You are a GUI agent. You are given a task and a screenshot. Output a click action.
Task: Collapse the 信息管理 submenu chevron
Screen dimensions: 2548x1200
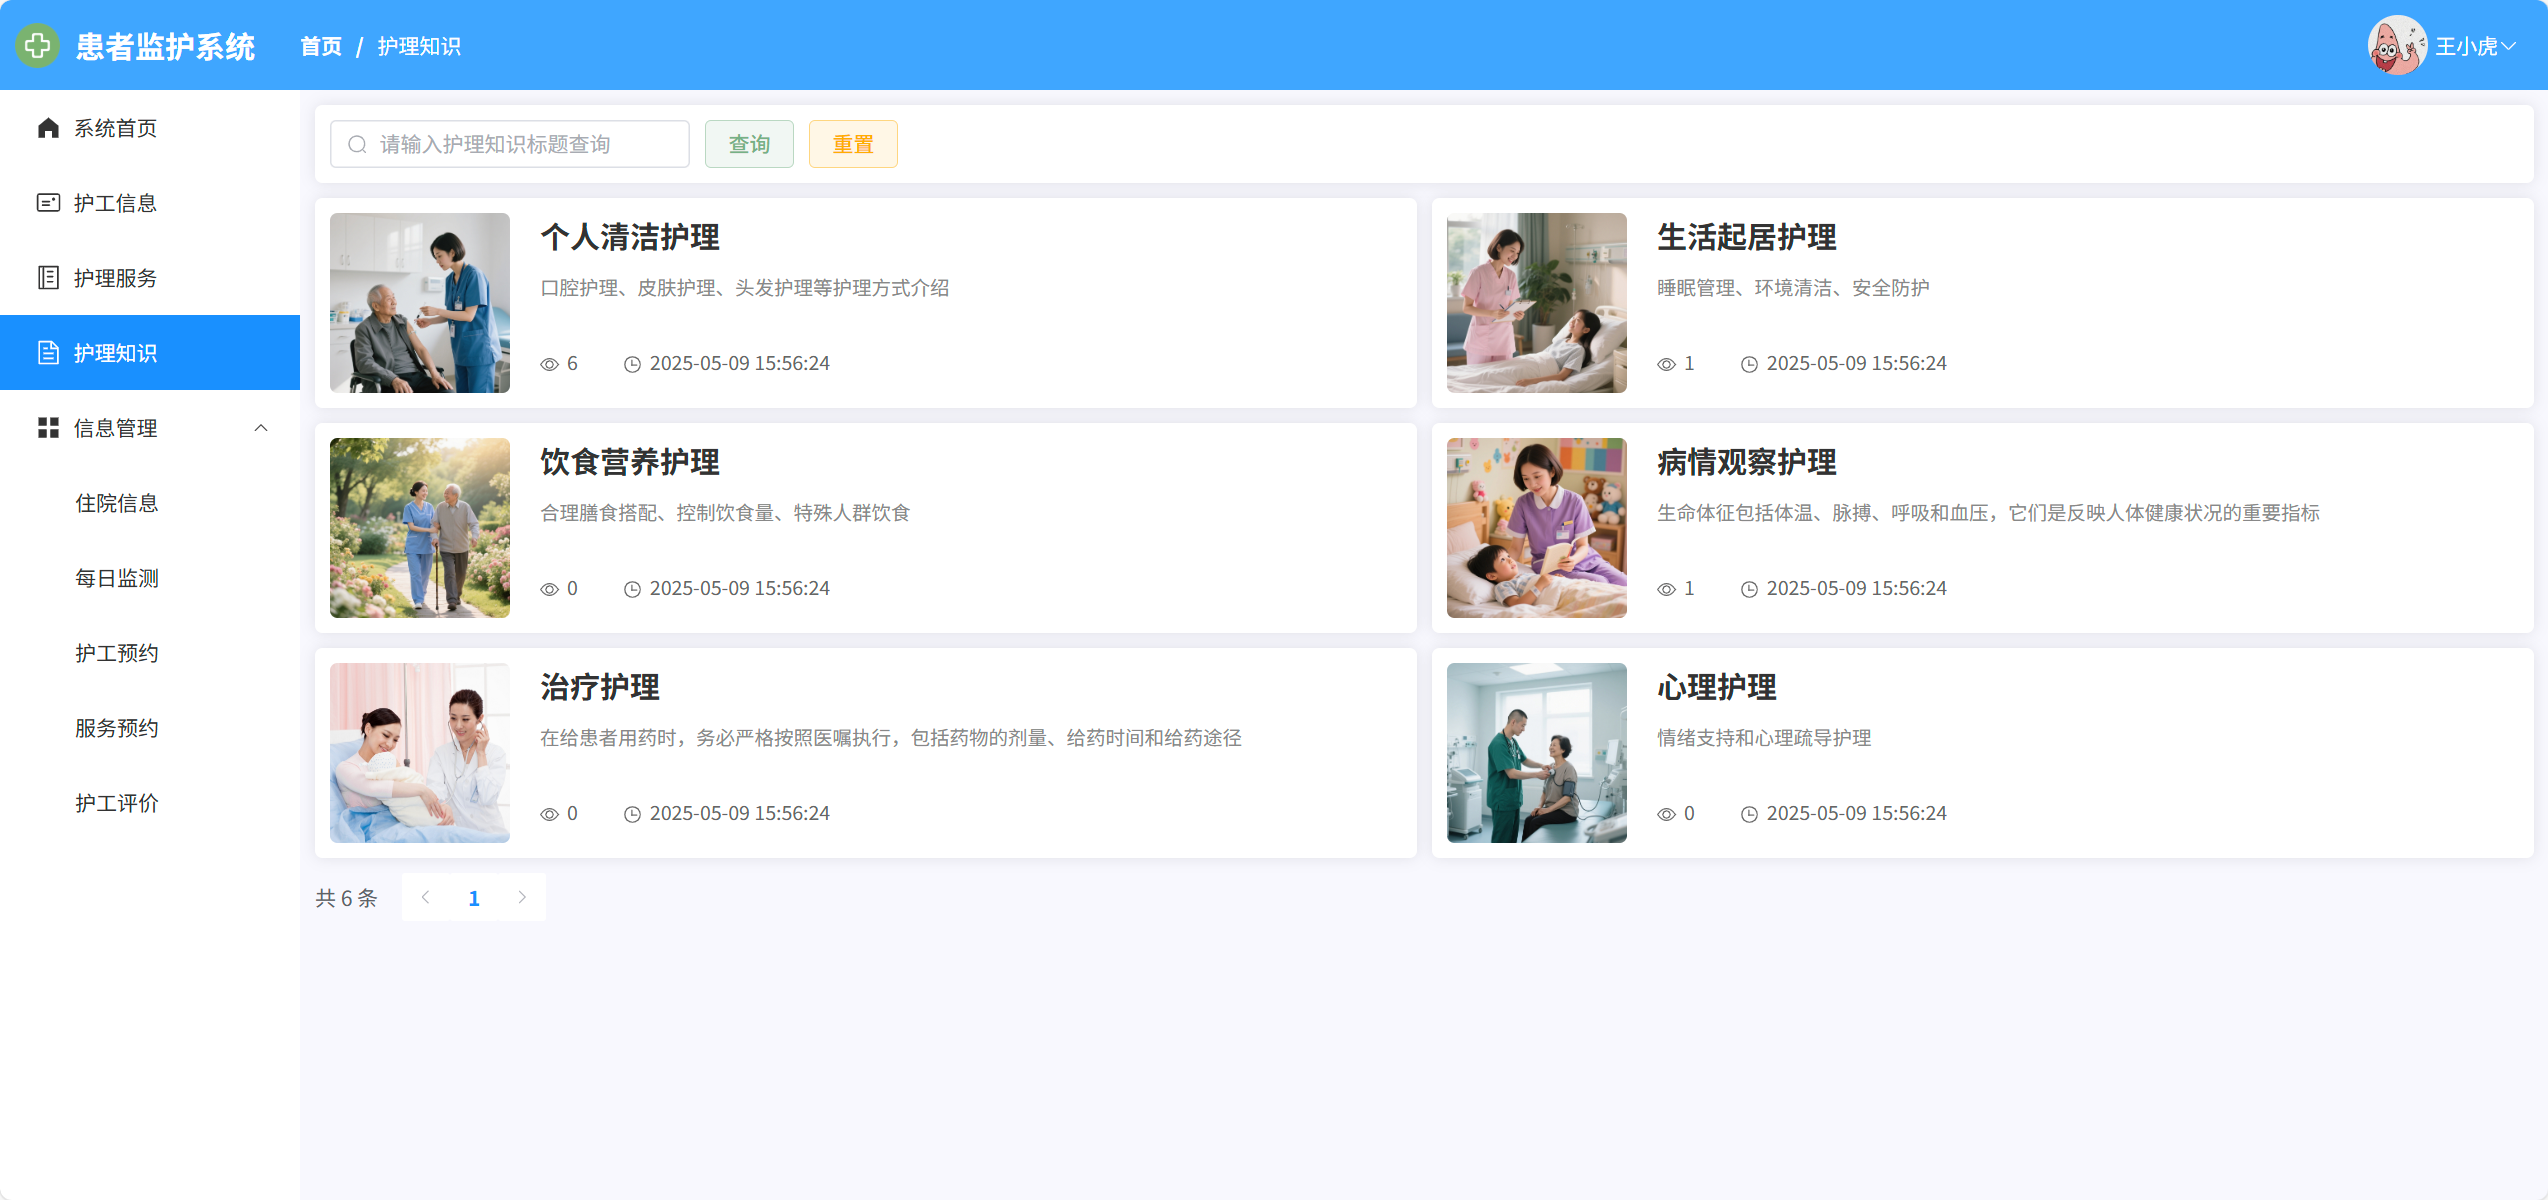[261, 428]
